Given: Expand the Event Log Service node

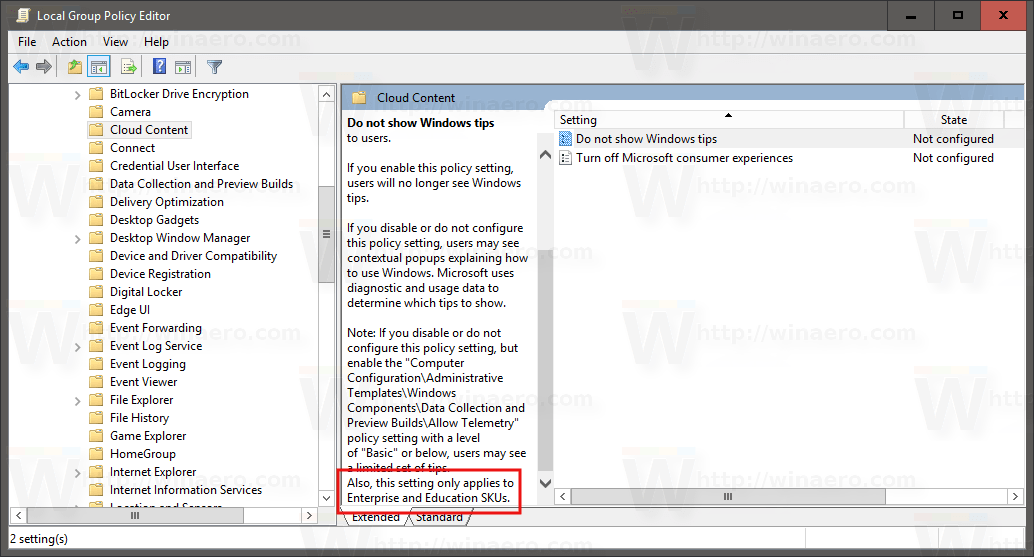Looking at the screenshot, I should tap(77, 347).
